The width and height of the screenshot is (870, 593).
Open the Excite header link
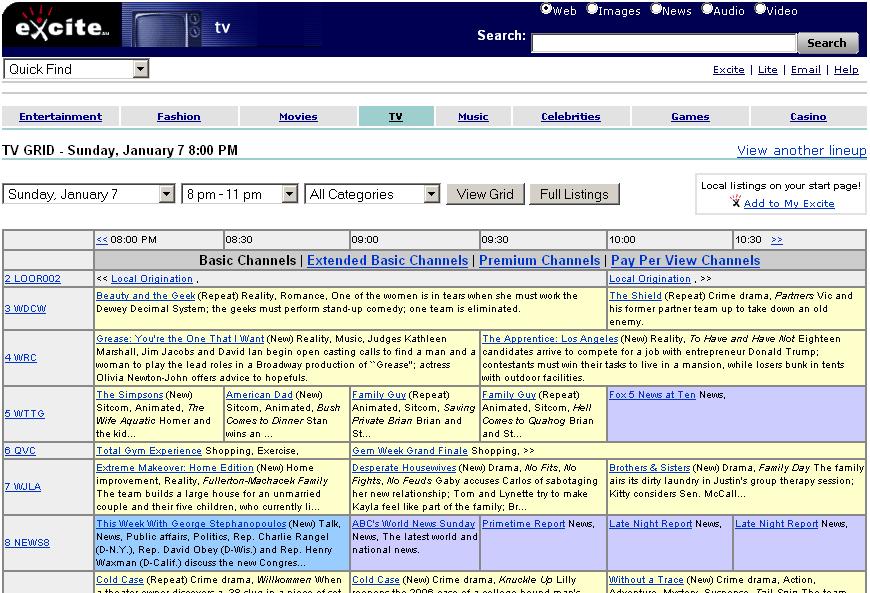[x=729, y=69]
